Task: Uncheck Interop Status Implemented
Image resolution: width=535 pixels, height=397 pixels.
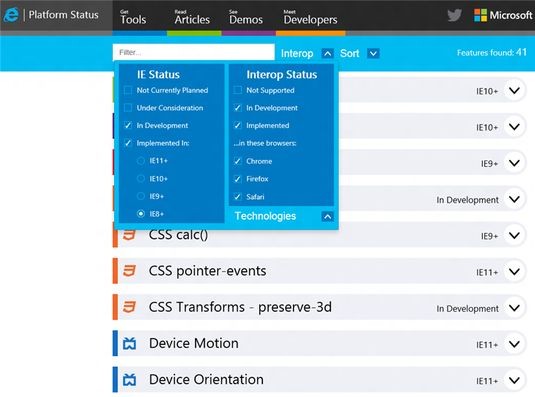Action: click(x=237, y=126)
